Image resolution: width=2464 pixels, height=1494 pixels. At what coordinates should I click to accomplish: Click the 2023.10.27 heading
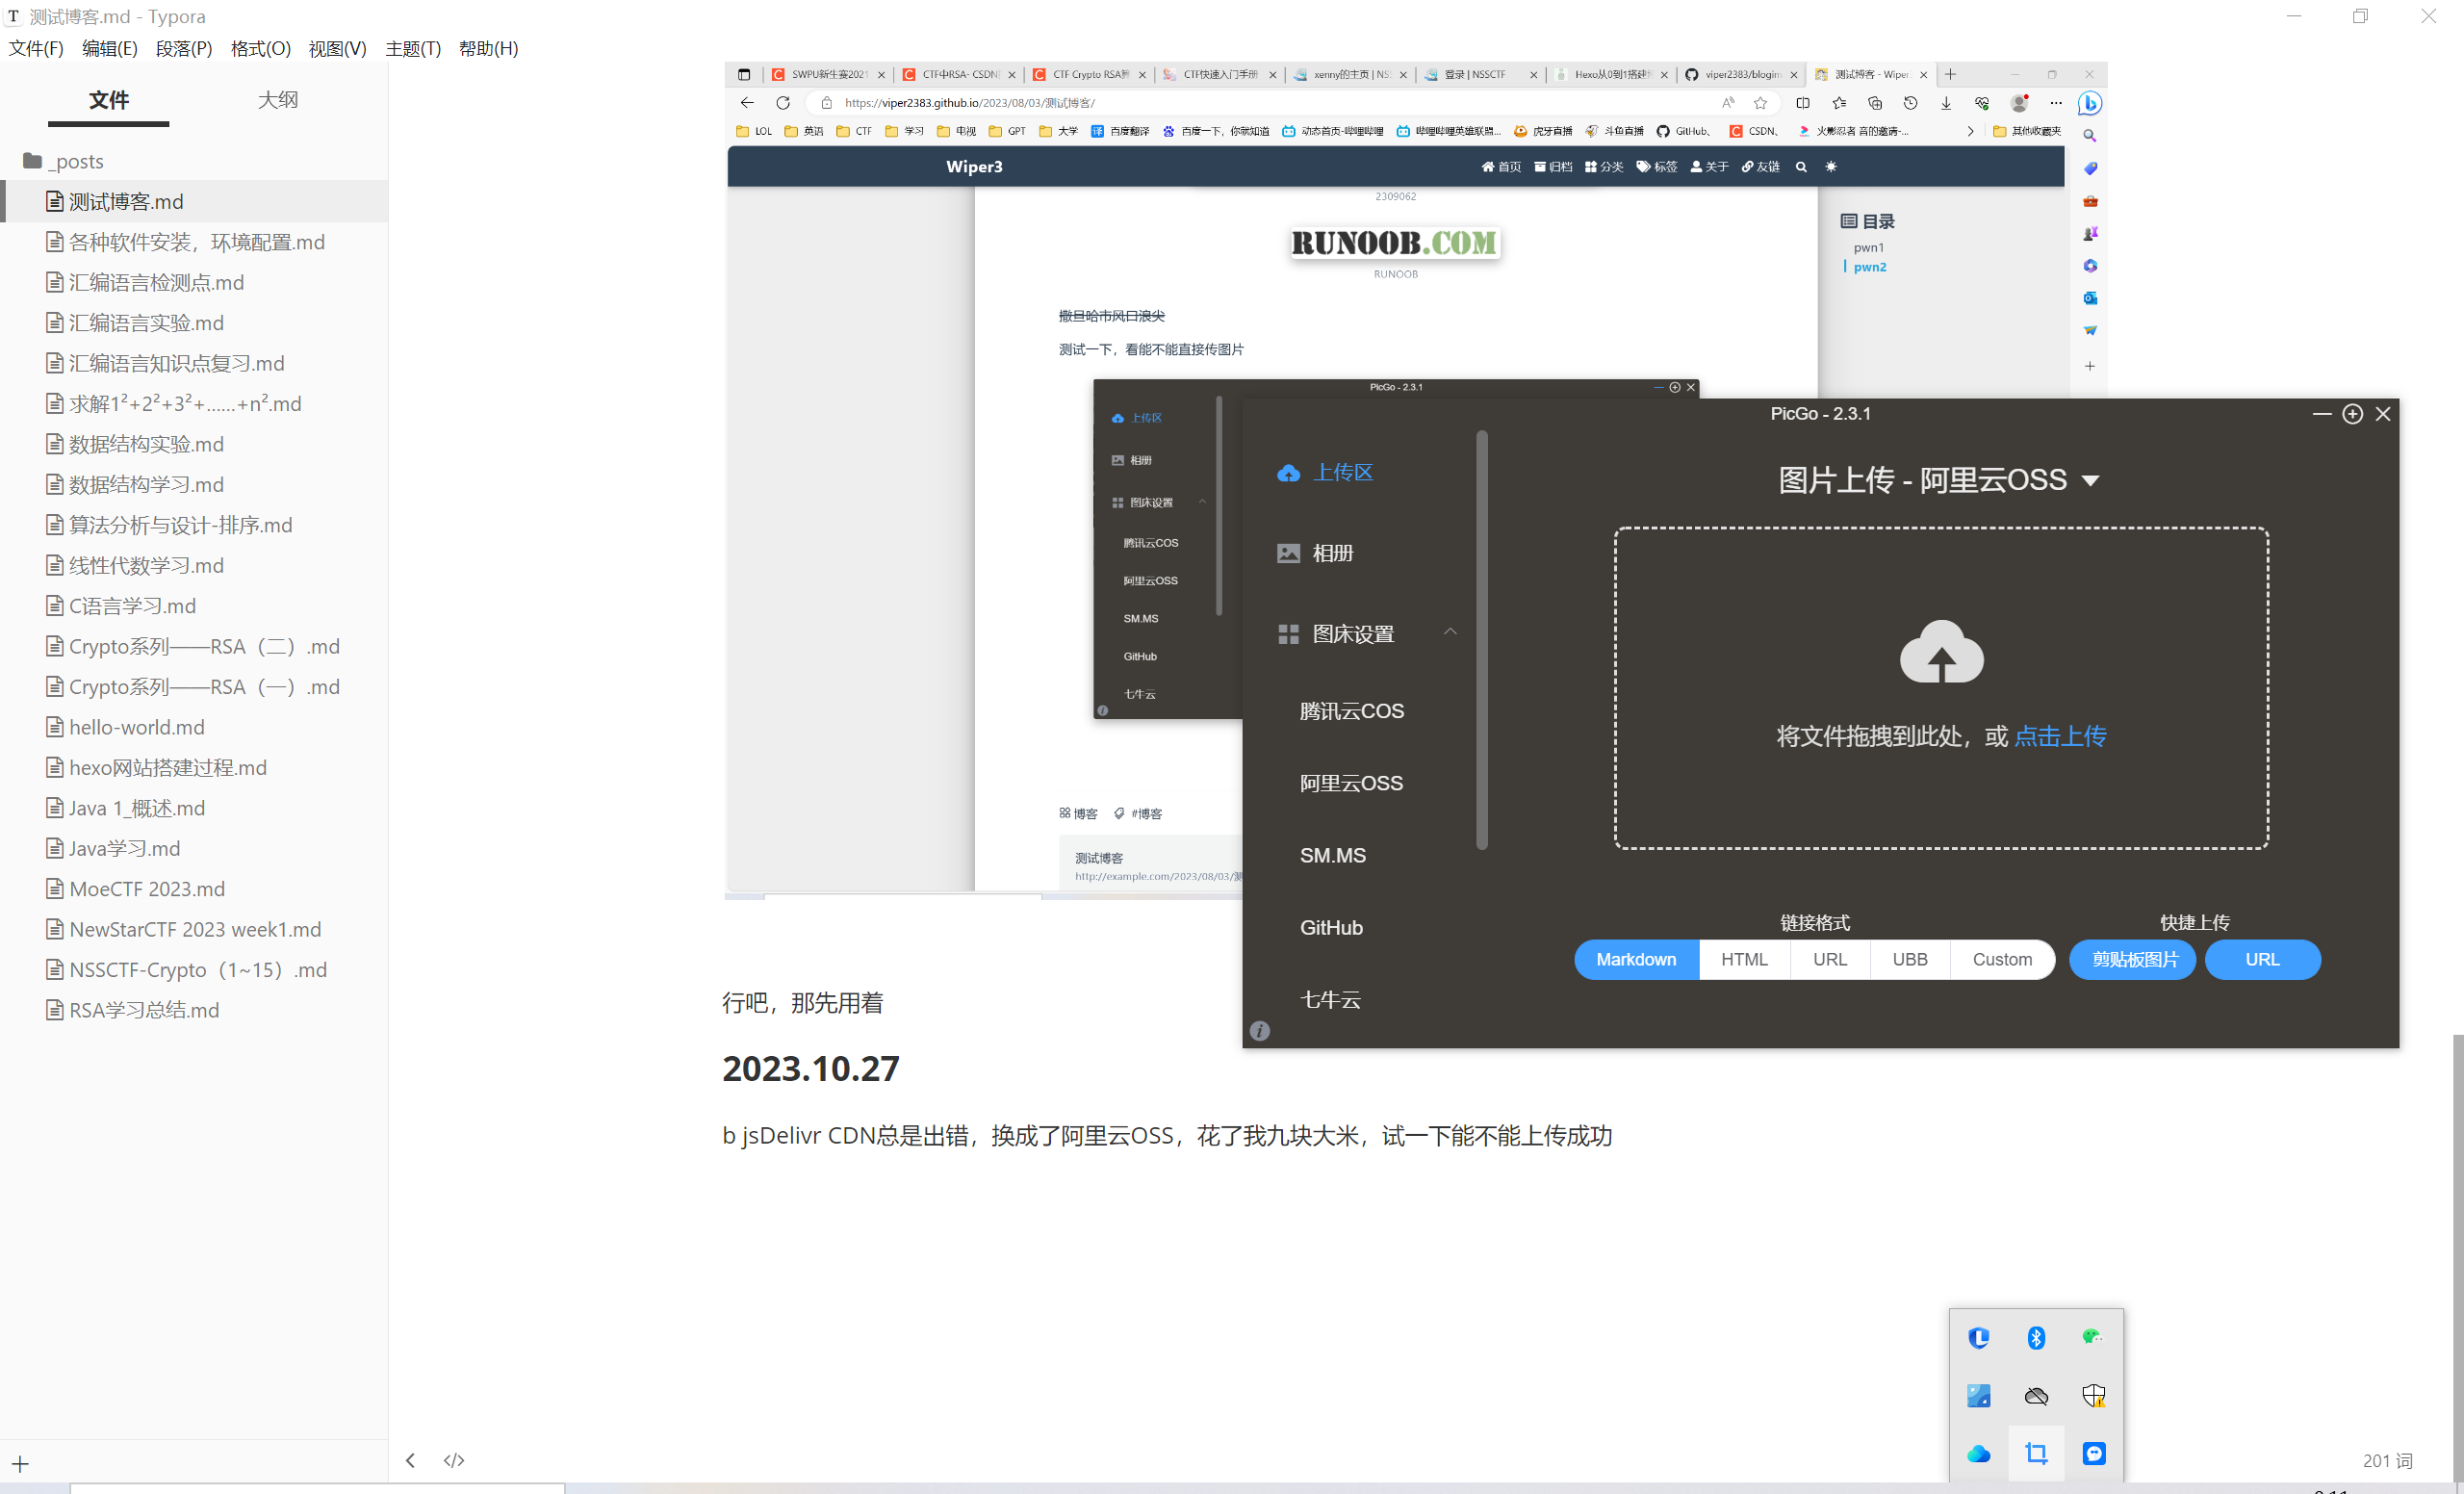coord(810,1068)
